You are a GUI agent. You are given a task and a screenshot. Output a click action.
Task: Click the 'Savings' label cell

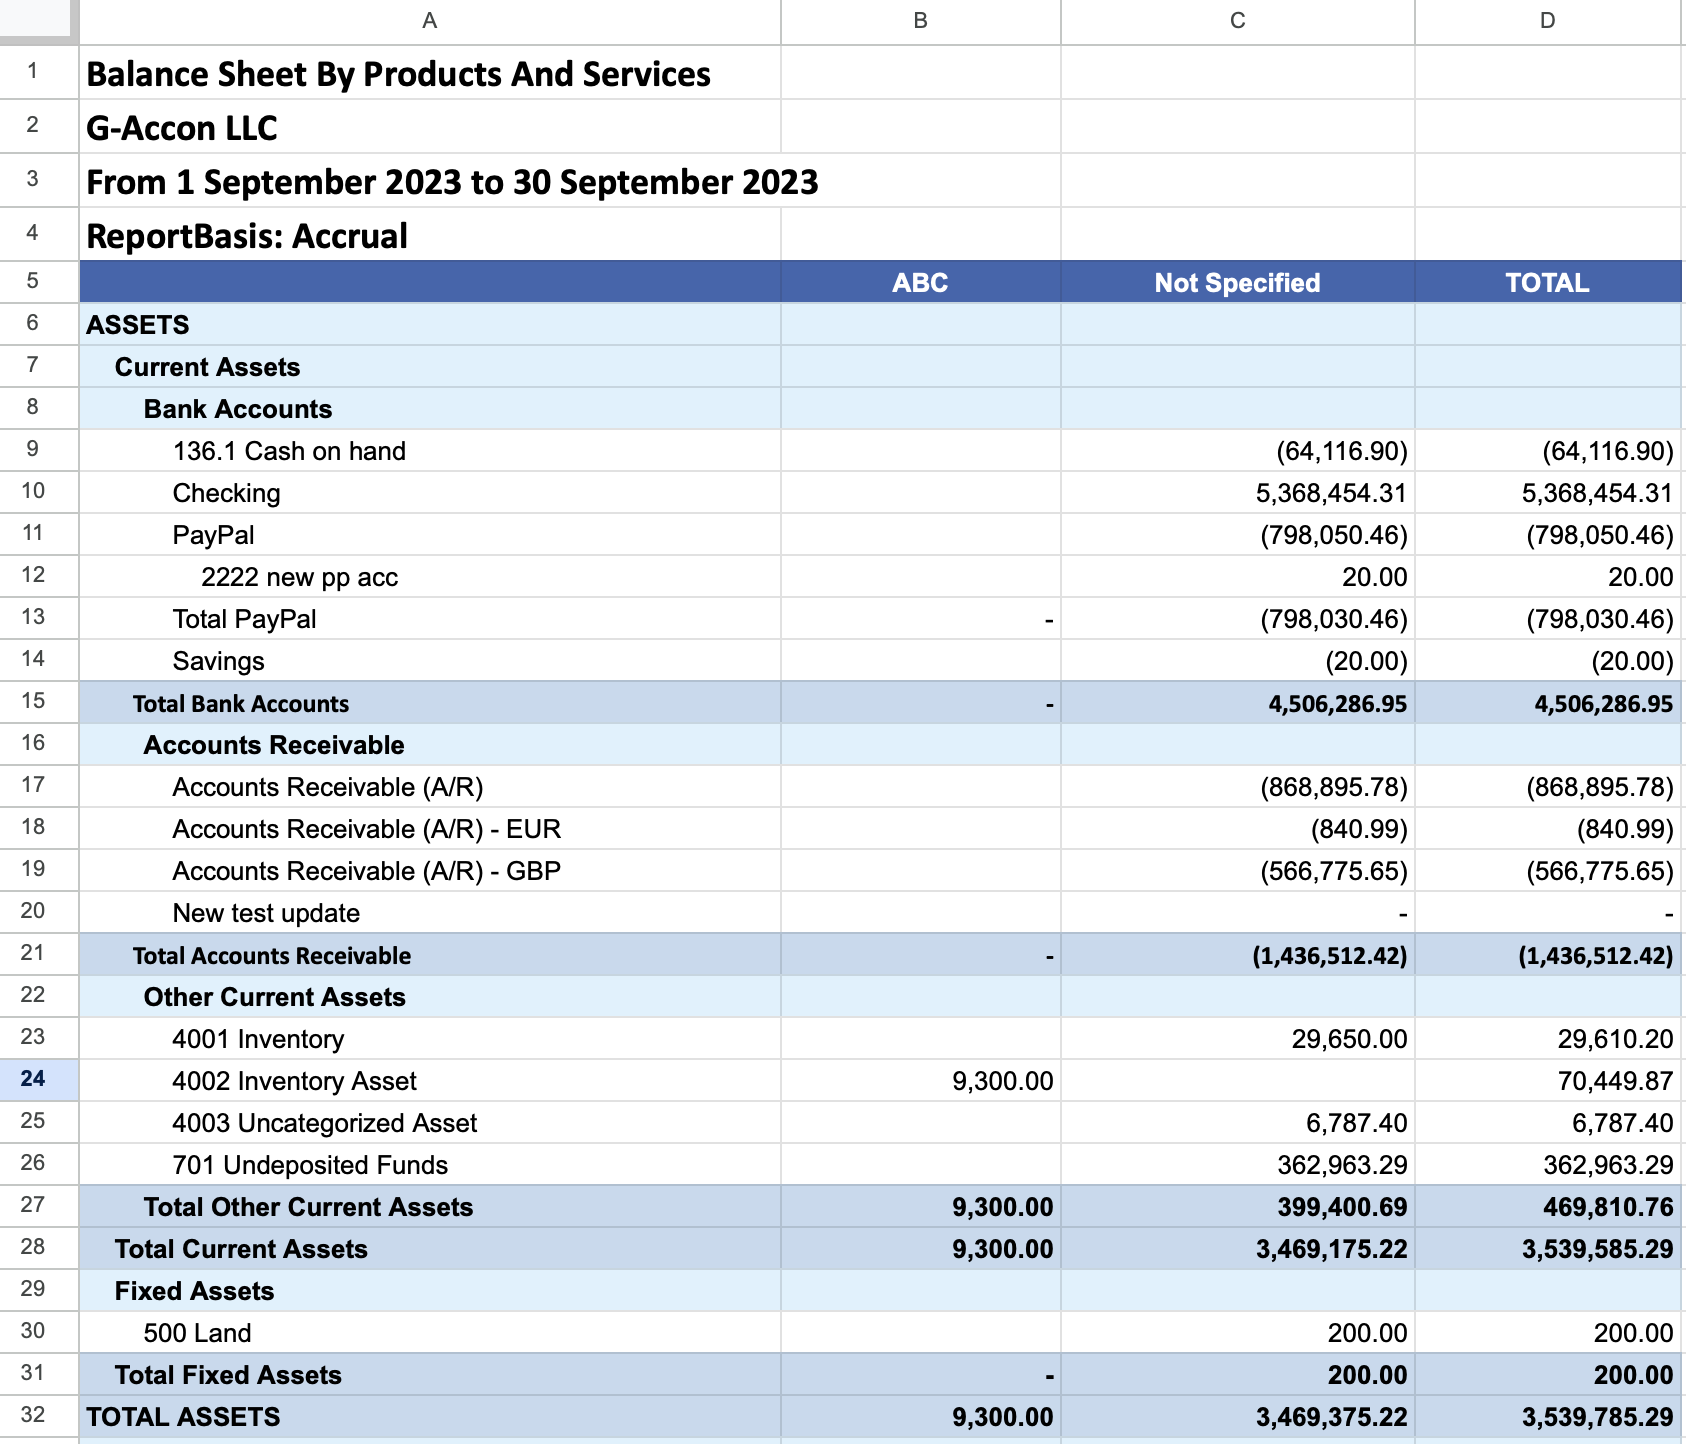click(430, 660)
